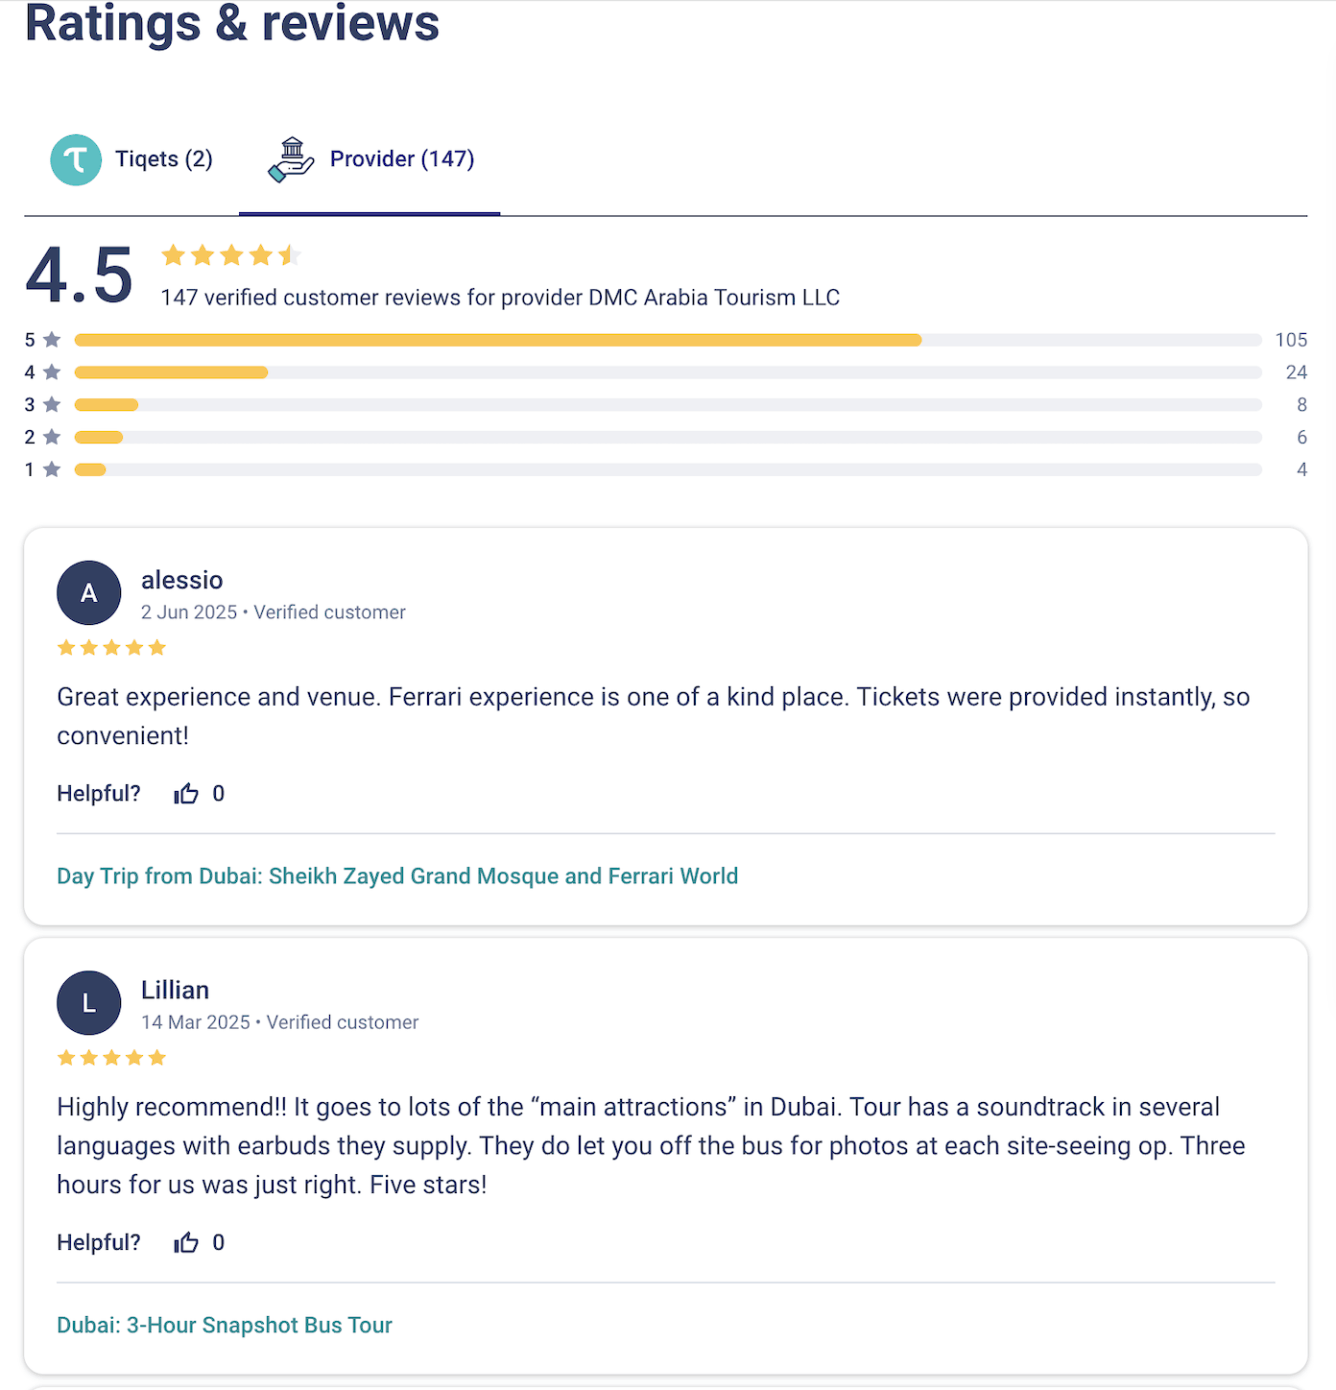Switch to the Tiqets (2) tab
The image size is (1336, 1390).
coord(163,160)
